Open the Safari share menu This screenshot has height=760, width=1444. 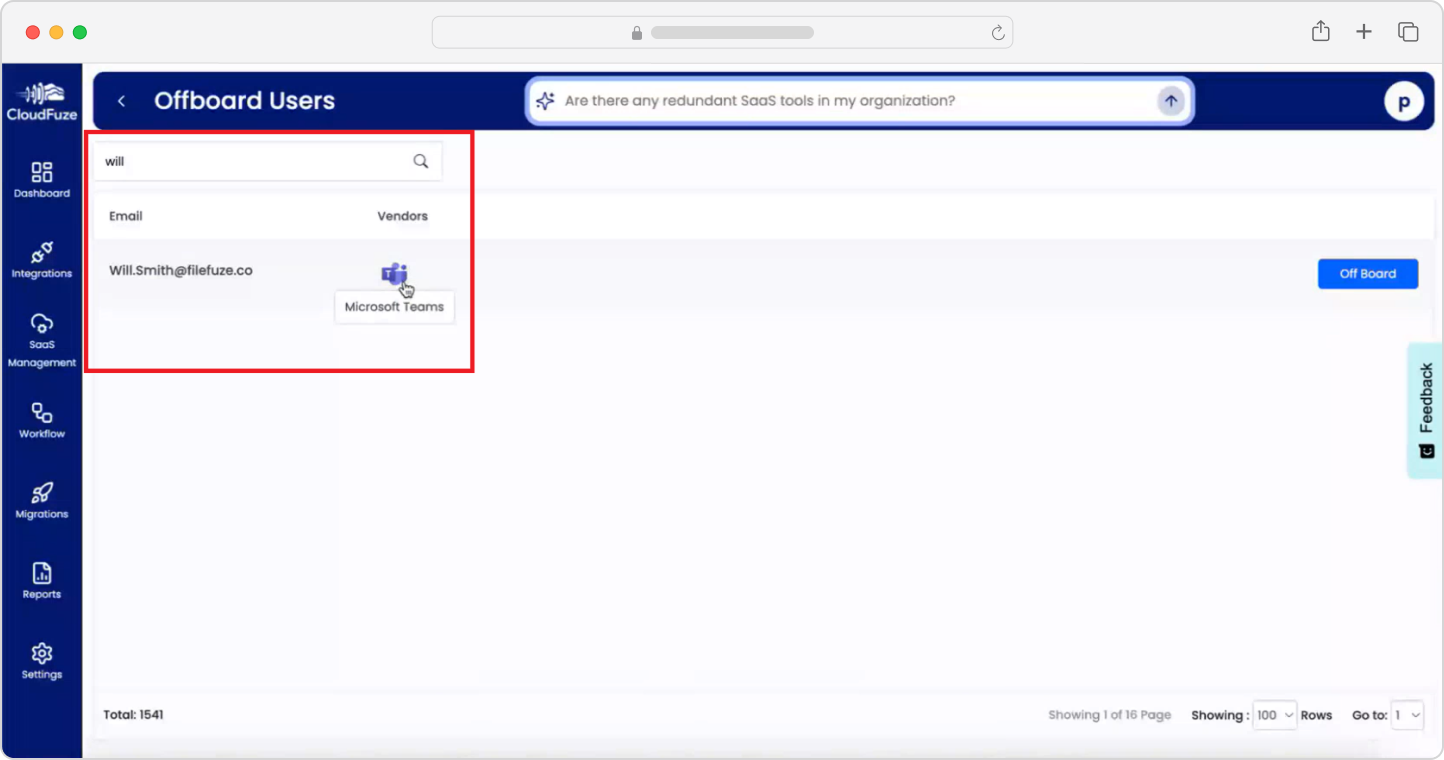pyautogui.click(x=1321, y=31)
